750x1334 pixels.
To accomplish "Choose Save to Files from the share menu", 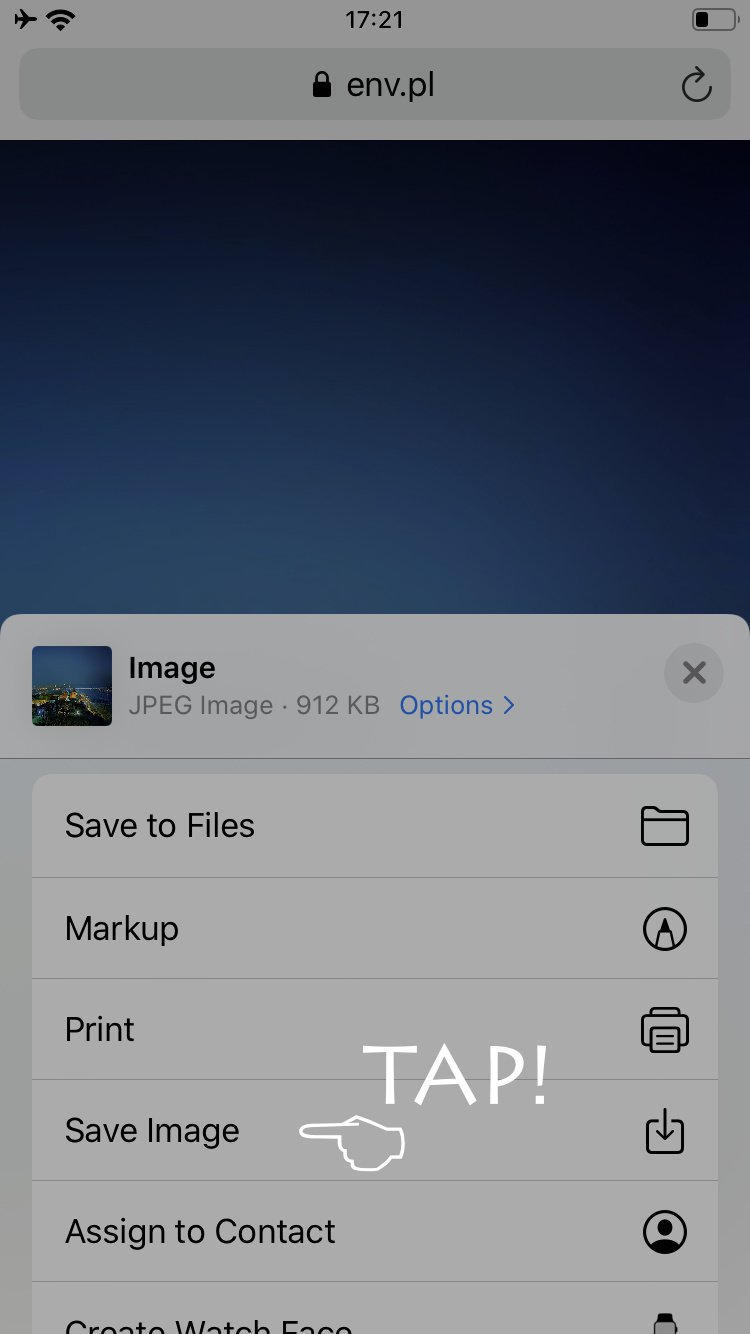I will click(160, 826).
